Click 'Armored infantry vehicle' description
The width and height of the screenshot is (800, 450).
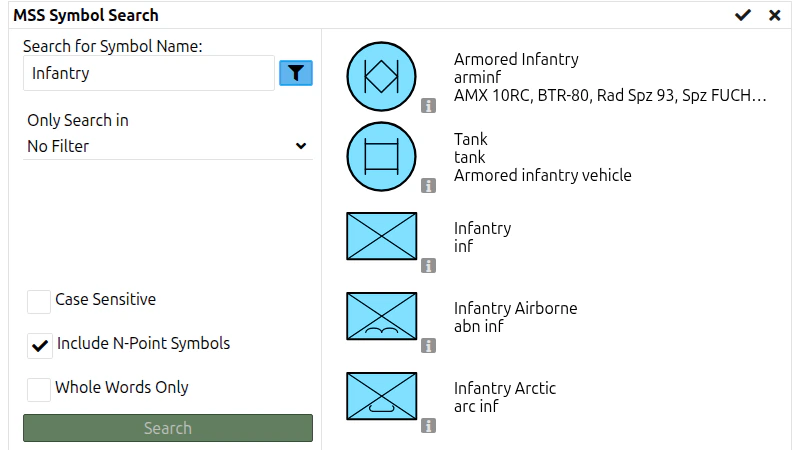pos(543,176)
